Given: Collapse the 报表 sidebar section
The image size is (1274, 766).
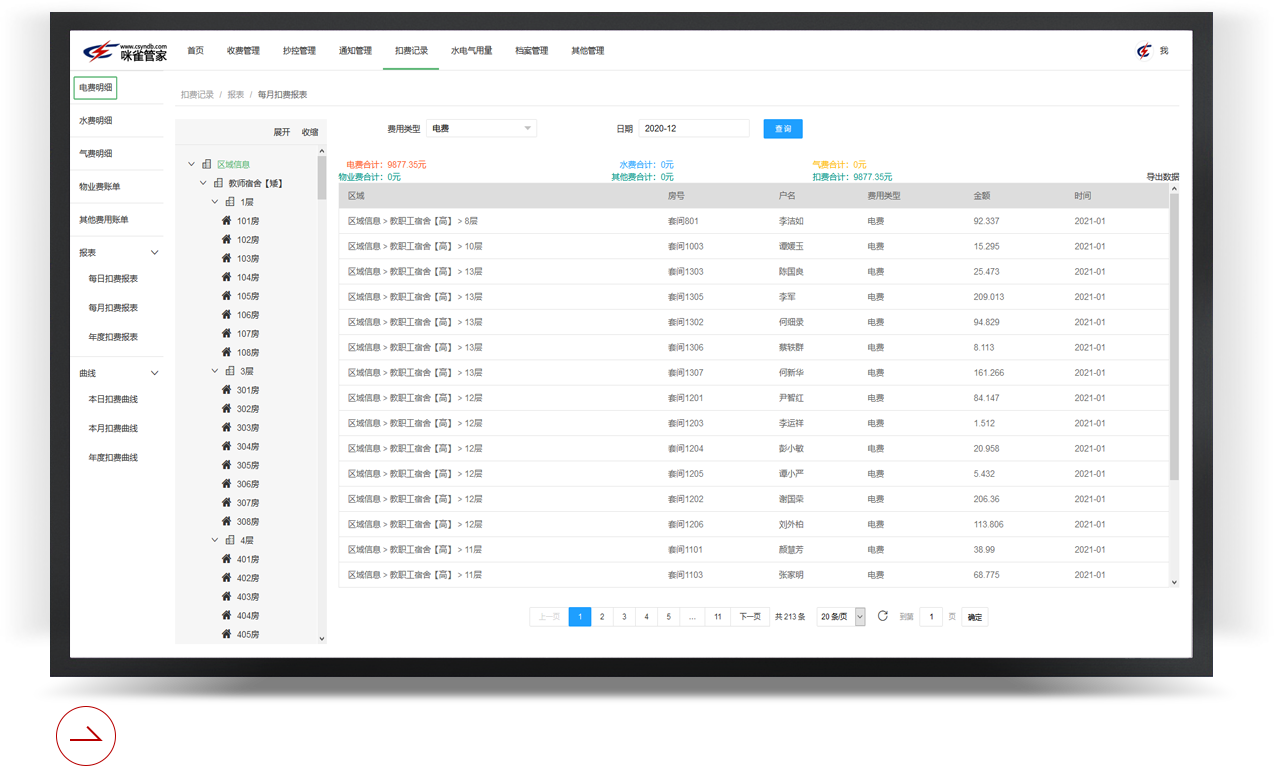Looking at the screenshot, I should [154, 253].
